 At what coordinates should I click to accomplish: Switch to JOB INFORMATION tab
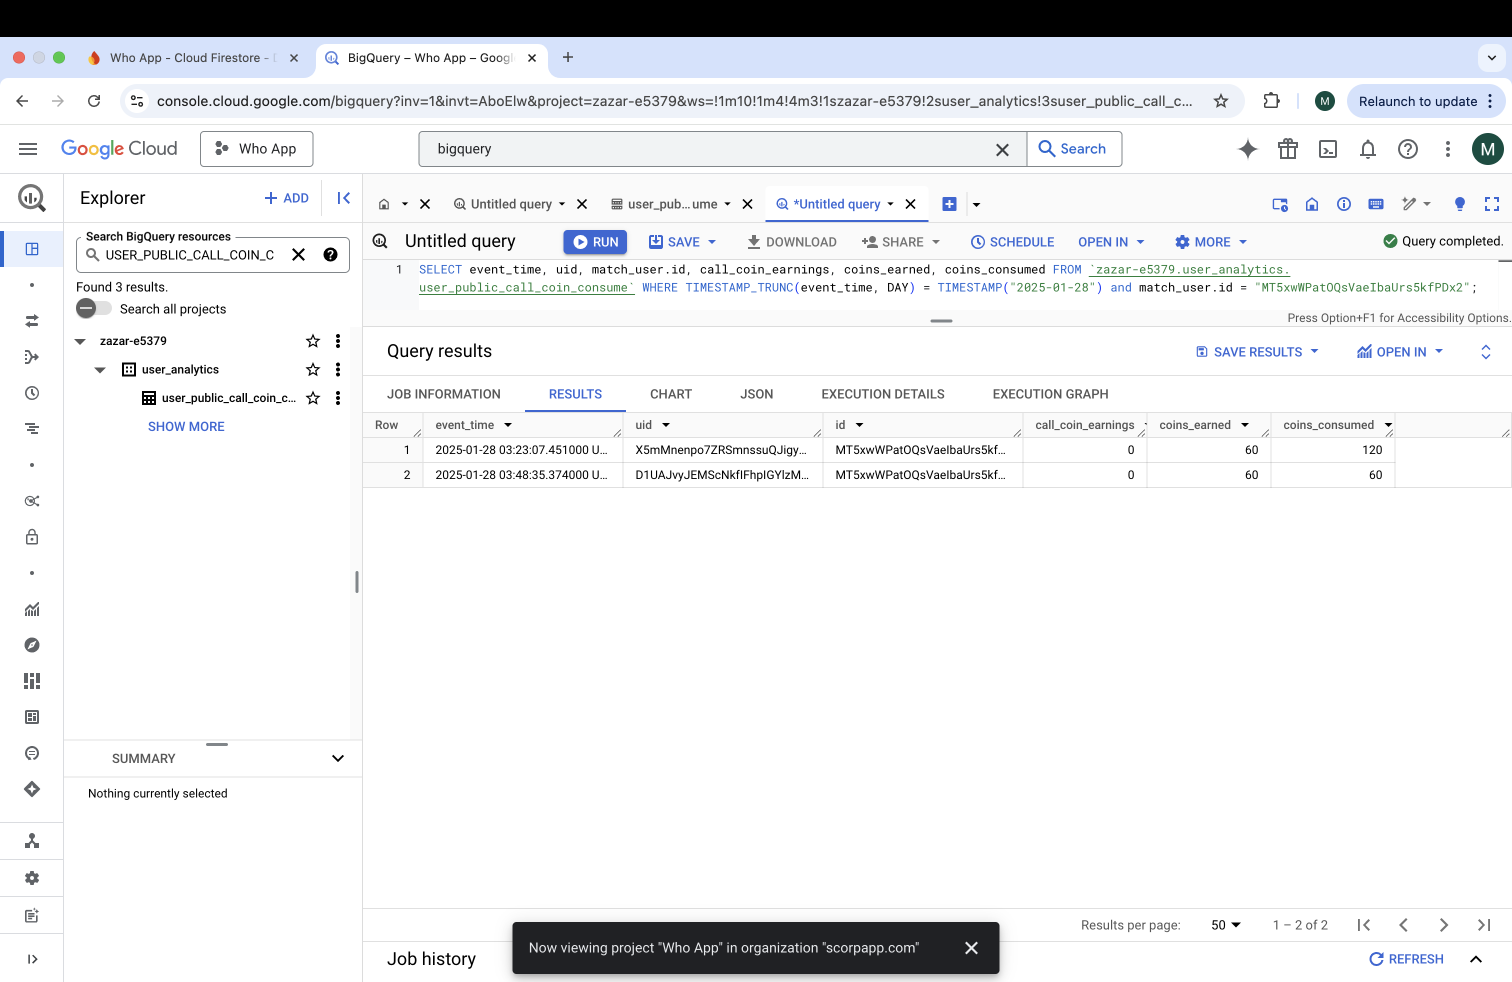(x=444, y=394)
